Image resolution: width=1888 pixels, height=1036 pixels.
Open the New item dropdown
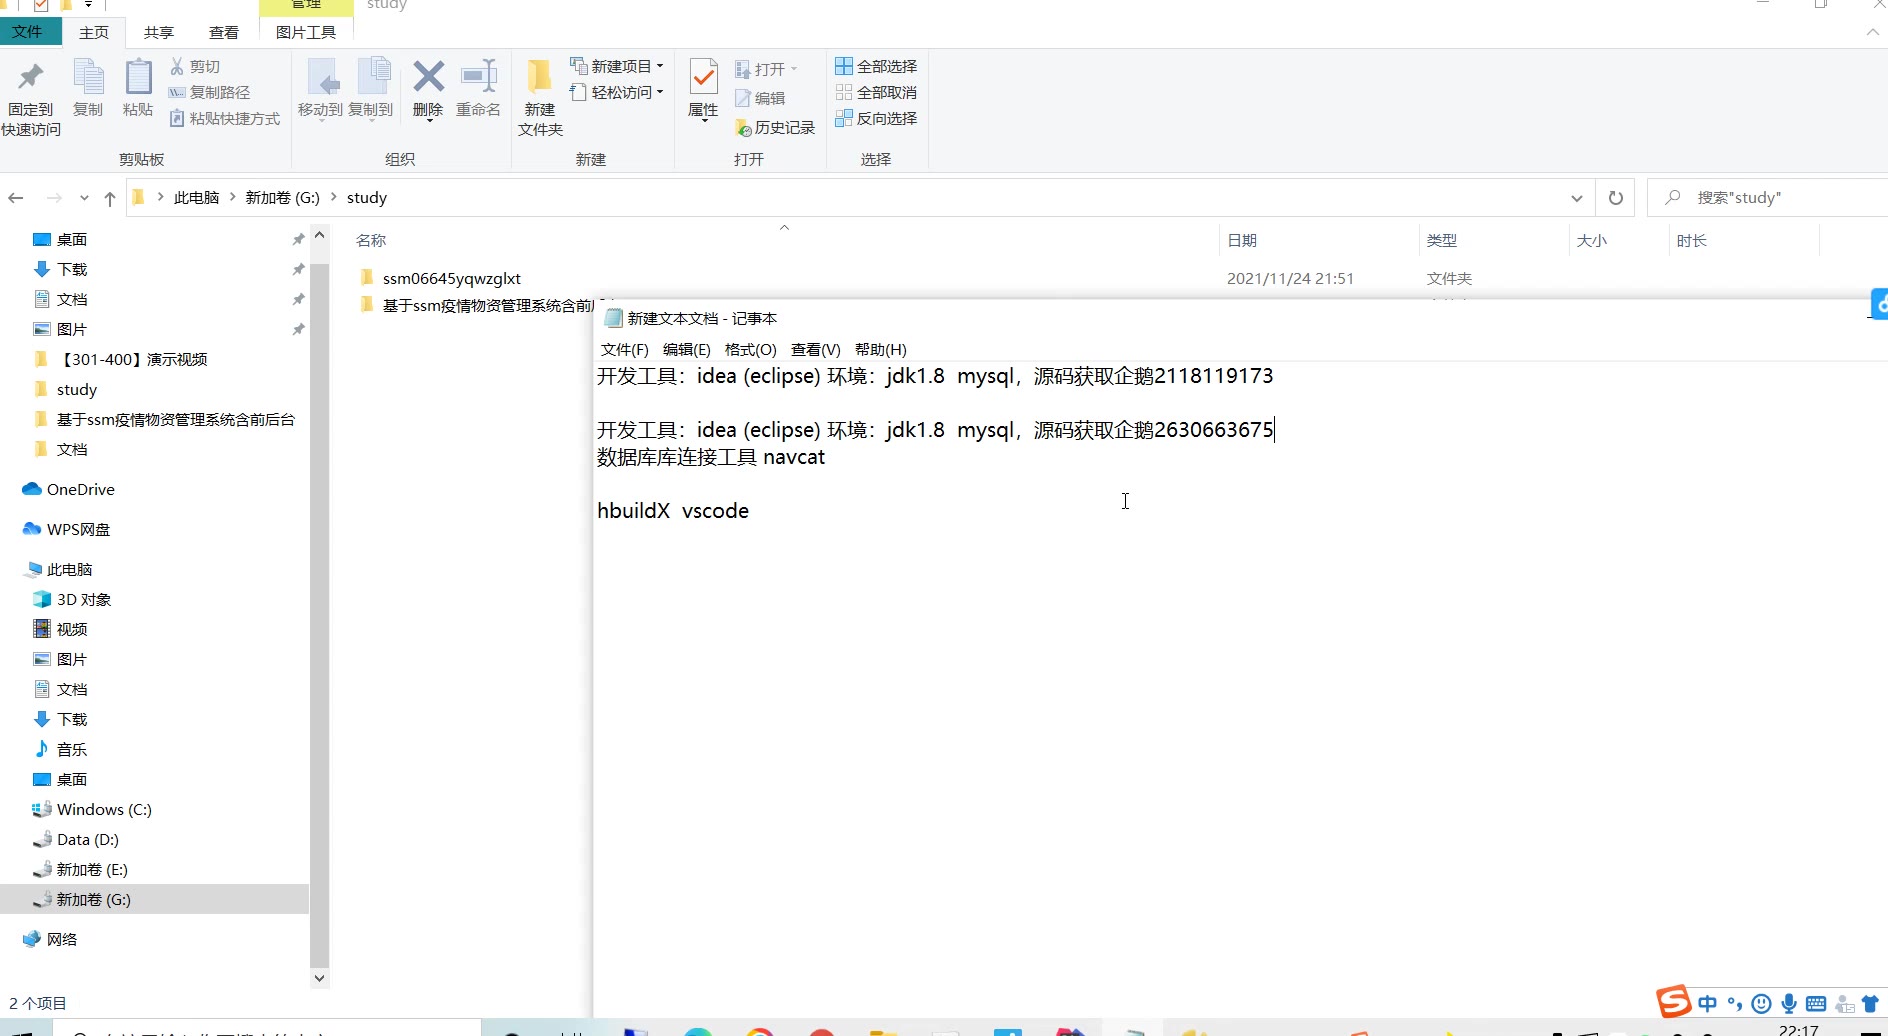tap(617, 66)
